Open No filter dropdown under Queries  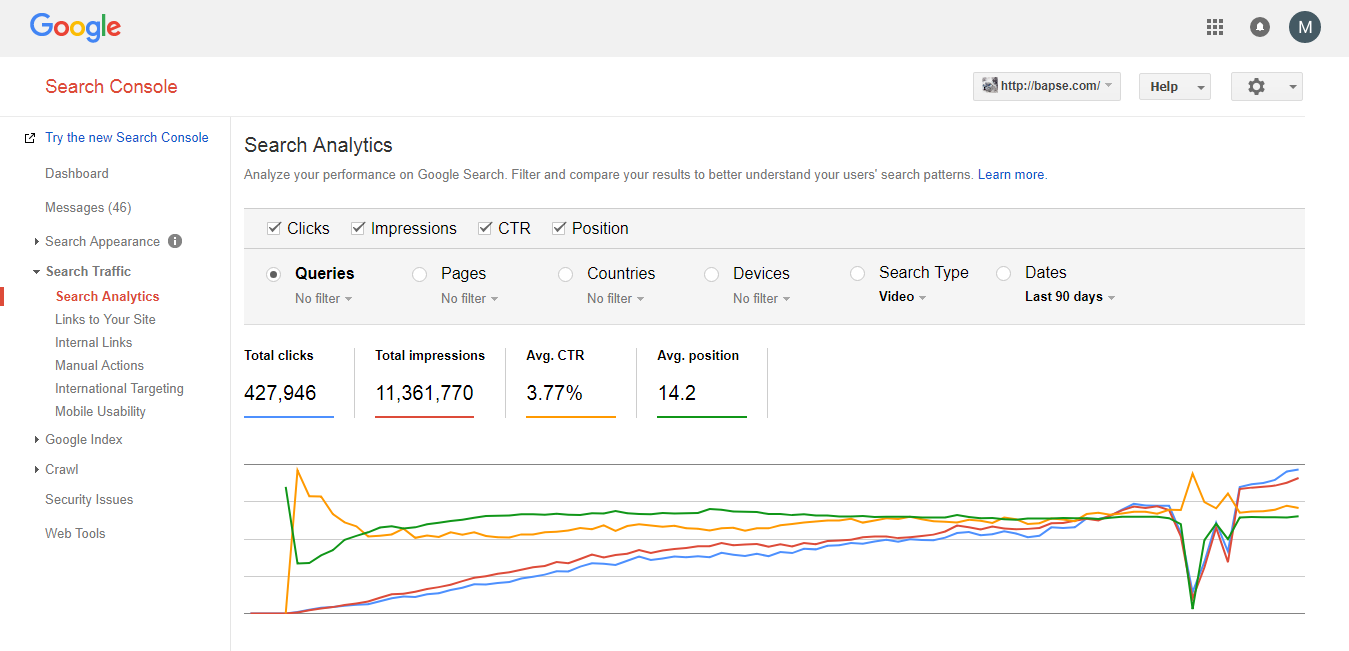323,298
